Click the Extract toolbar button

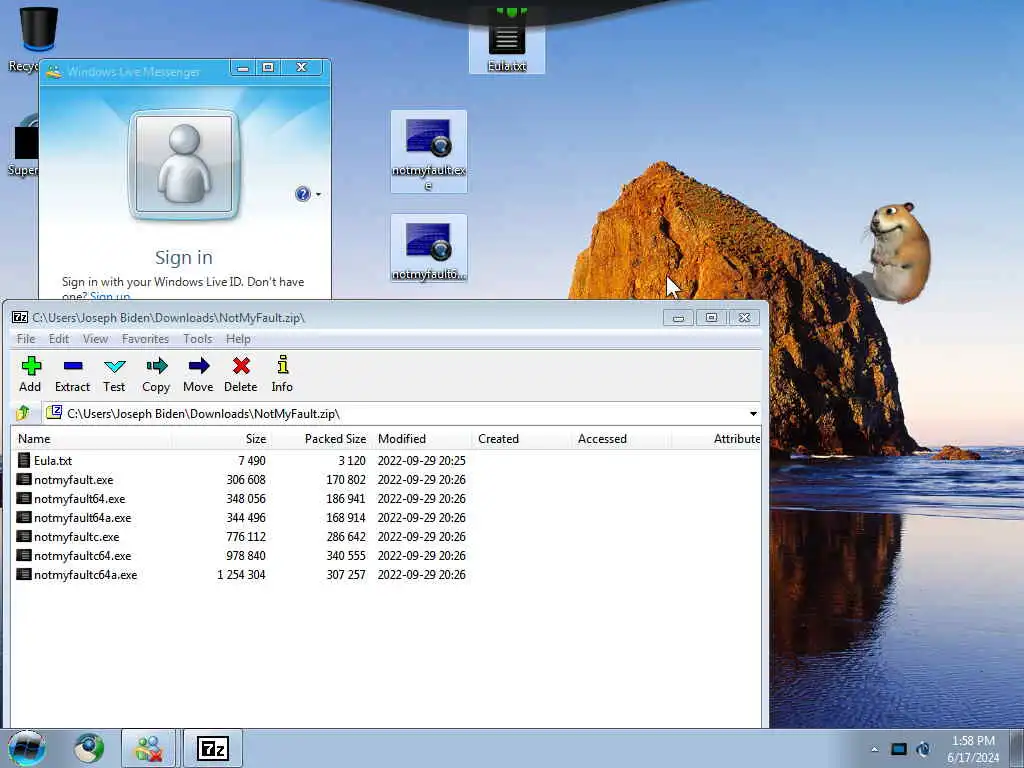click(72, 374)
